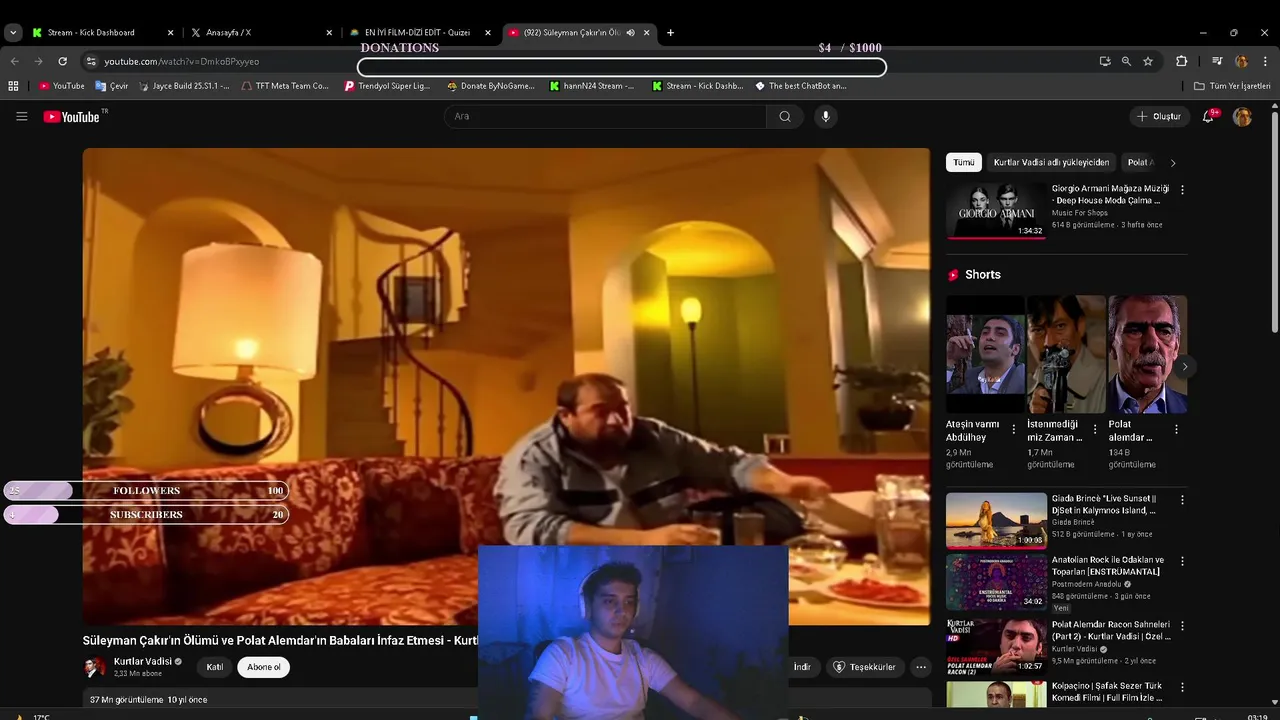Open options for Giada Brincè video
The height and width of the screenshot is (720, 1280).
pyautogui.click(x=1182, y=499)
